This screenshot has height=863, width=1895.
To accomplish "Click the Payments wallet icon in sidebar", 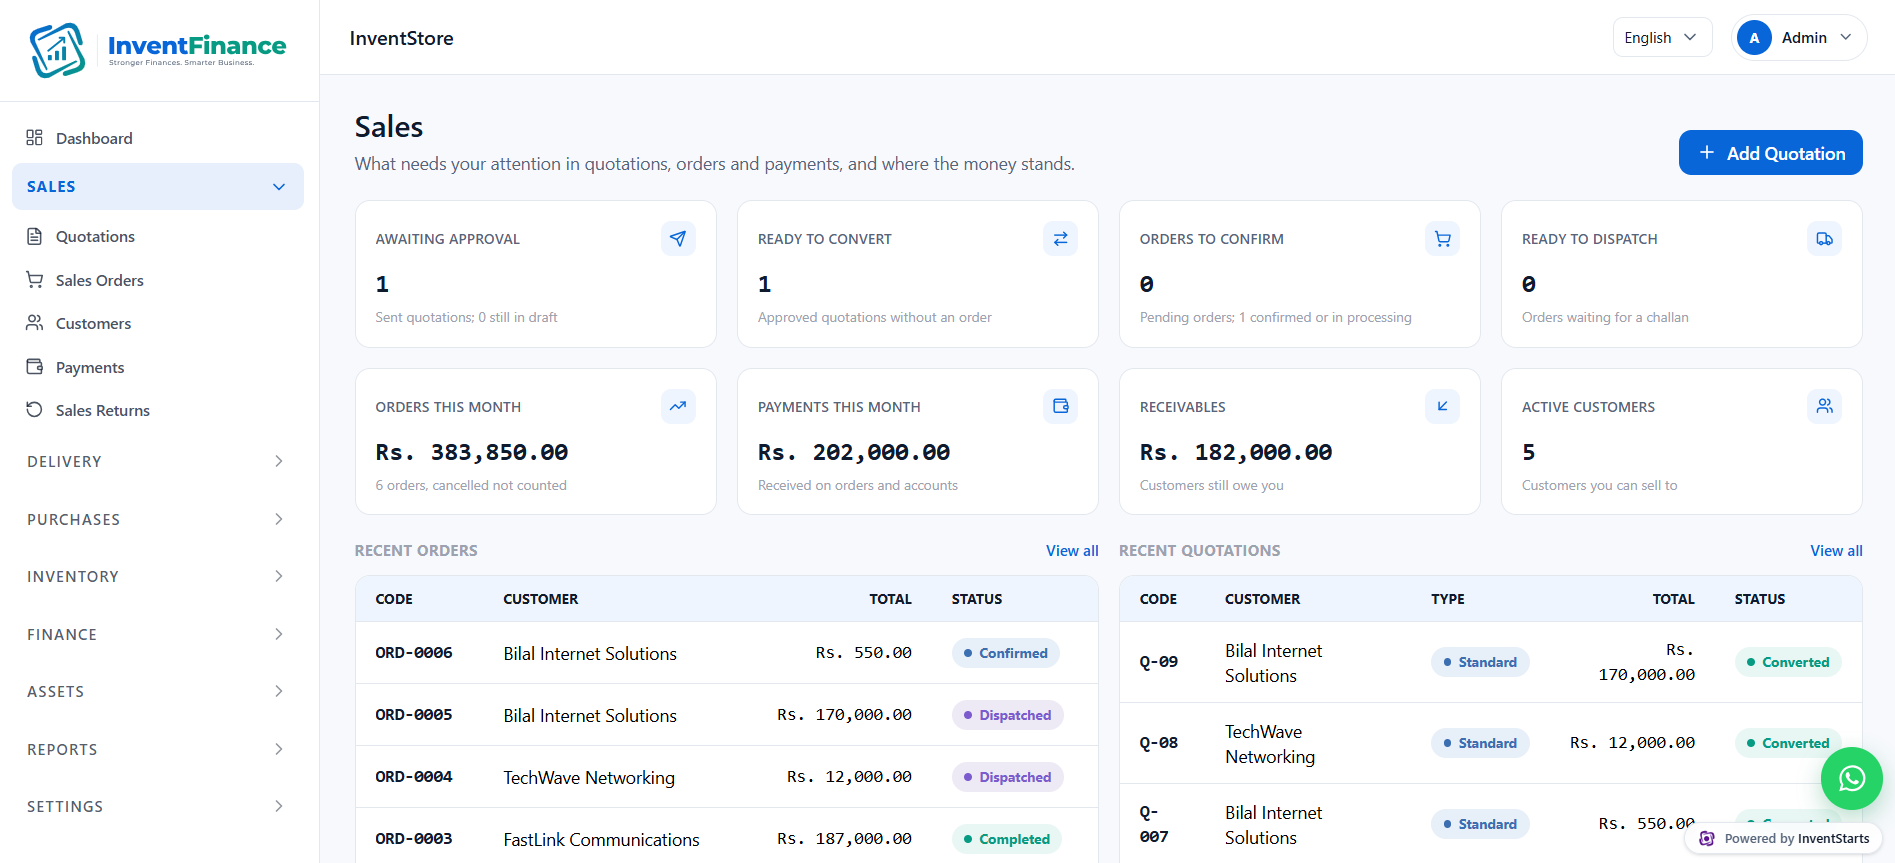I will (34, 367).
